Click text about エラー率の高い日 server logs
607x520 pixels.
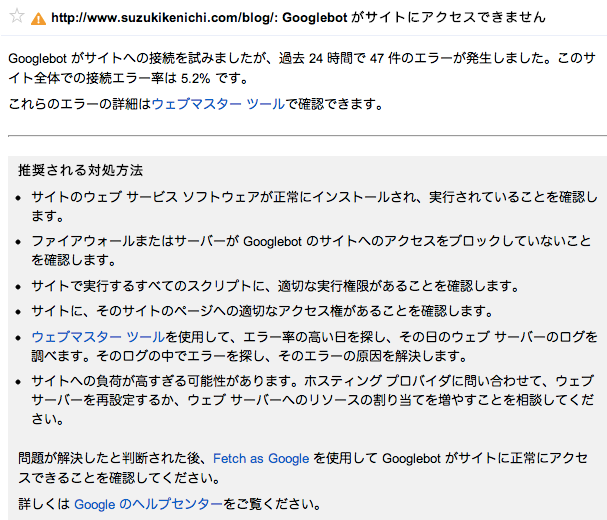click(x=314, y=346)
